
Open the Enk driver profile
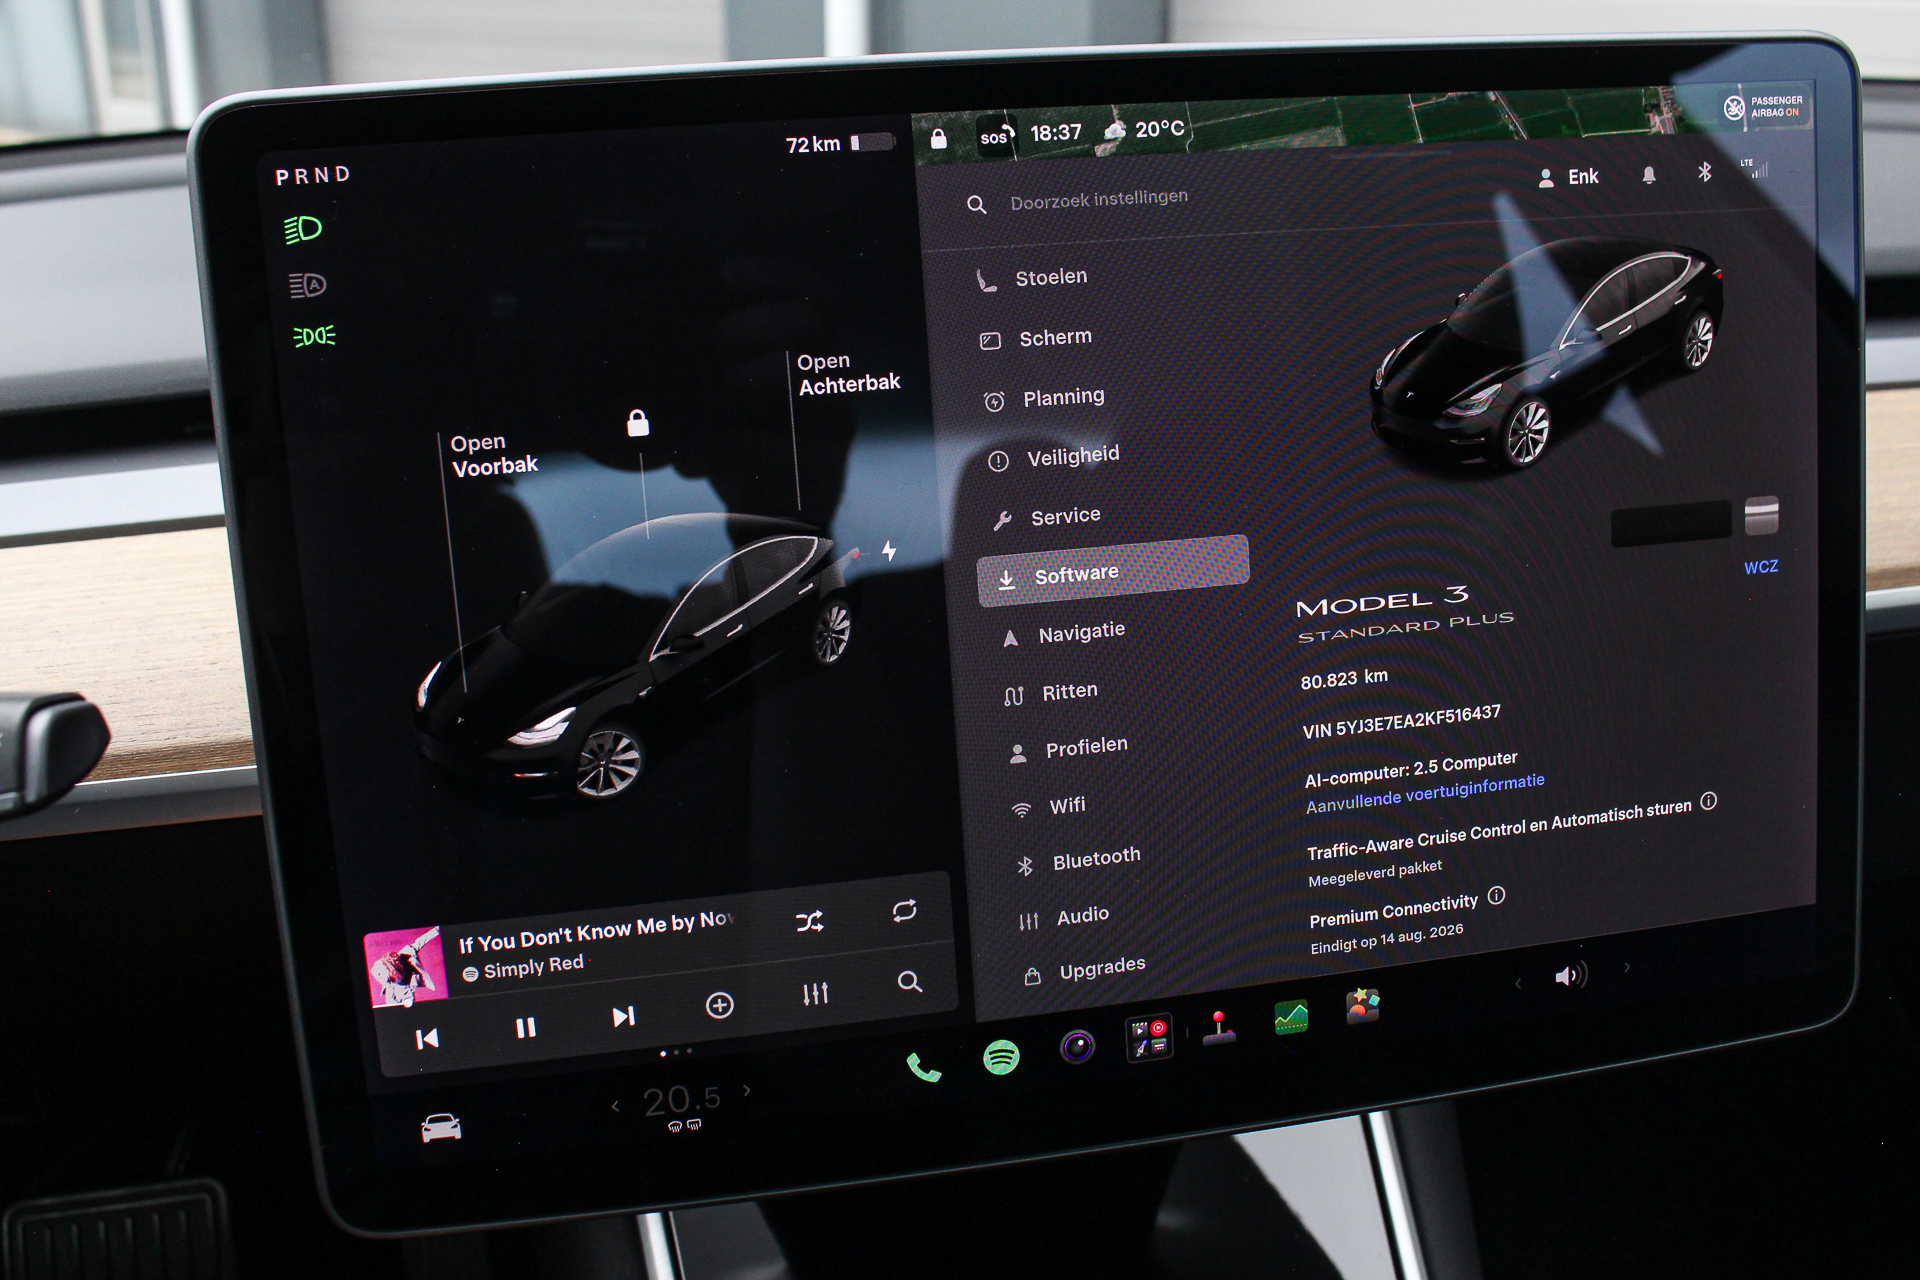[1569, 178]
